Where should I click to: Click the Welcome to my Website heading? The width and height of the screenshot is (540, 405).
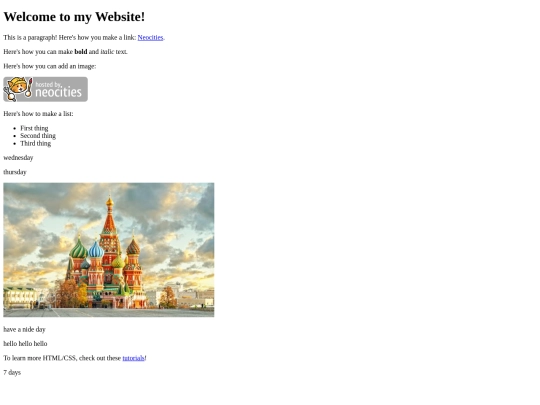point(74,17)
